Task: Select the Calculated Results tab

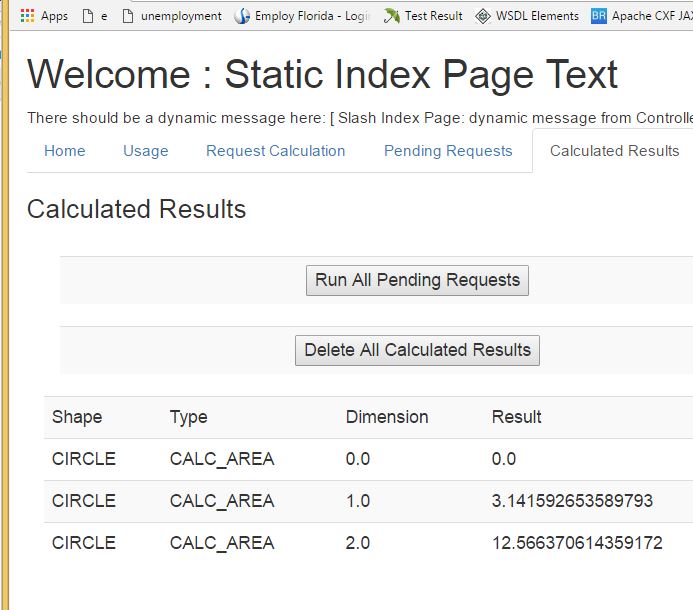Action: click(614, 151)
